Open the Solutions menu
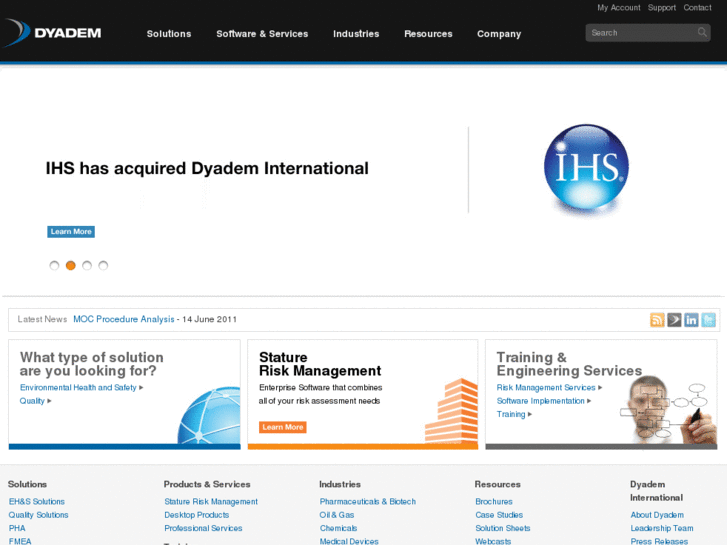This screenshot has height=545, width=727. click(x=169, y=34)
